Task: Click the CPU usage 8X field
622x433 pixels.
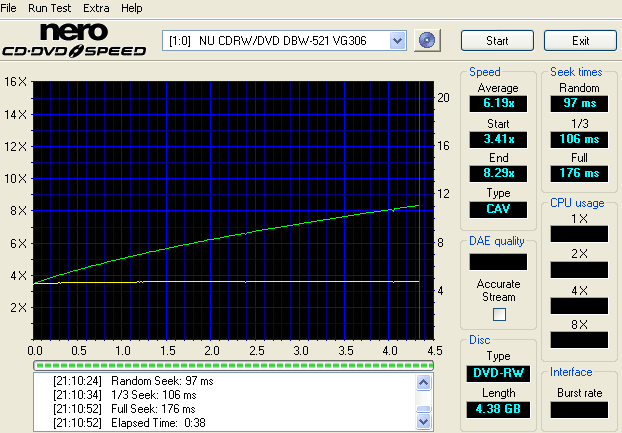Action: point(579,340)
